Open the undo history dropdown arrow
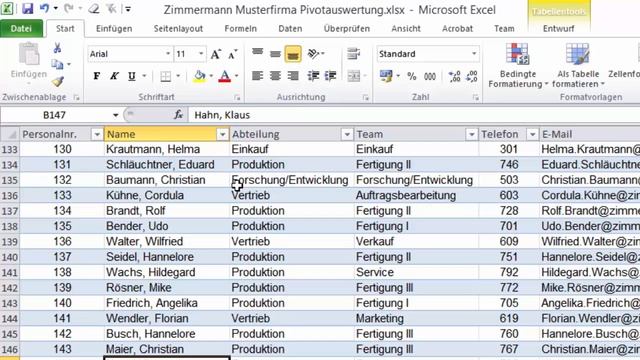 (x=56, y=9)
